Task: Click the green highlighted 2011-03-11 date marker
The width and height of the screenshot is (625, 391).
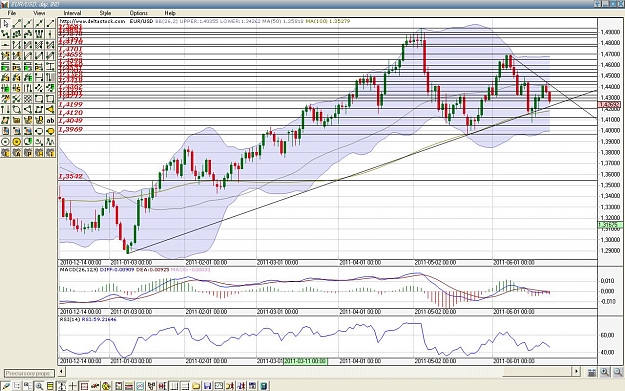Action: click(305, 361)
